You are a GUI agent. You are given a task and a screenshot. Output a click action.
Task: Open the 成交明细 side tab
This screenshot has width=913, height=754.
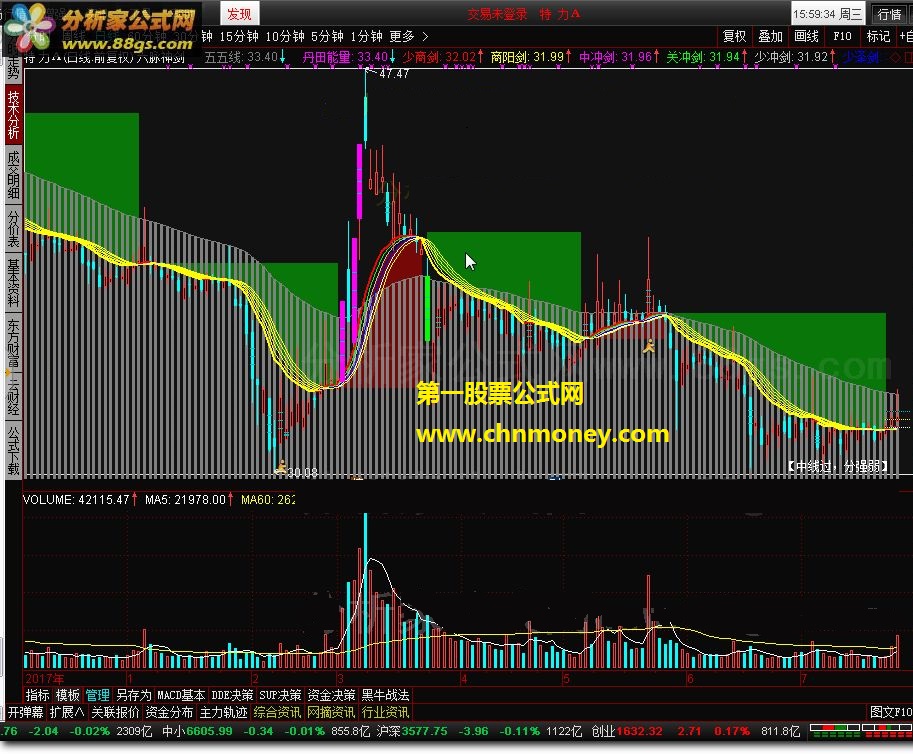click(x=13, y=175)
